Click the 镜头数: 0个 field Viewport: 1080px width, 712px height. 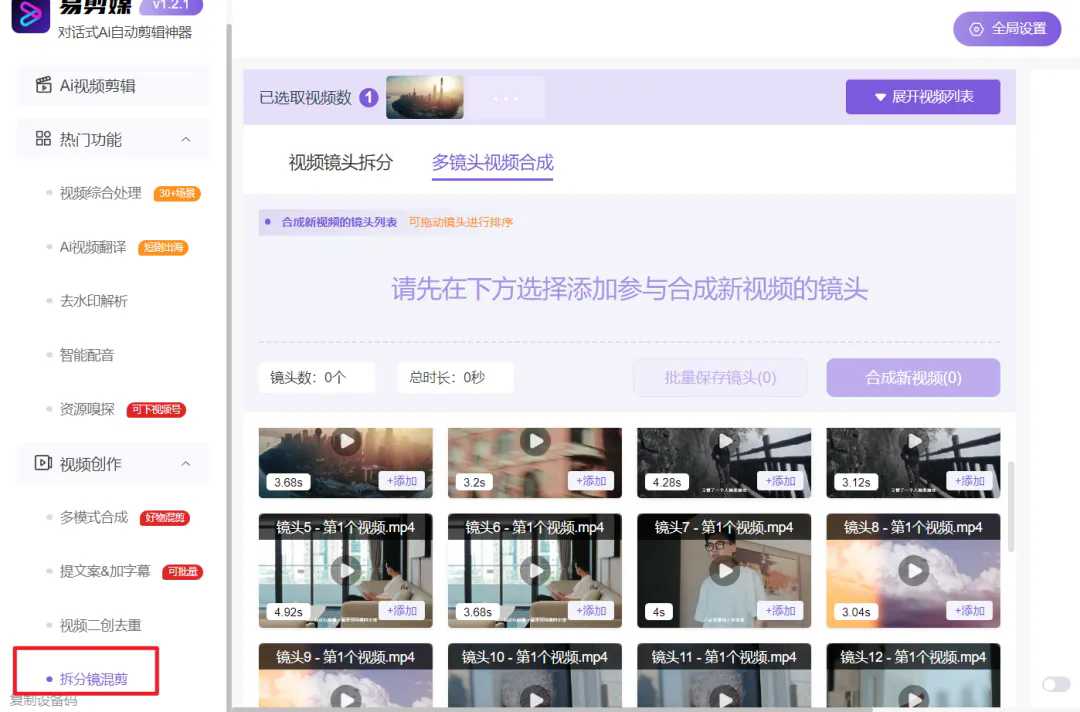tap(317, 377)
